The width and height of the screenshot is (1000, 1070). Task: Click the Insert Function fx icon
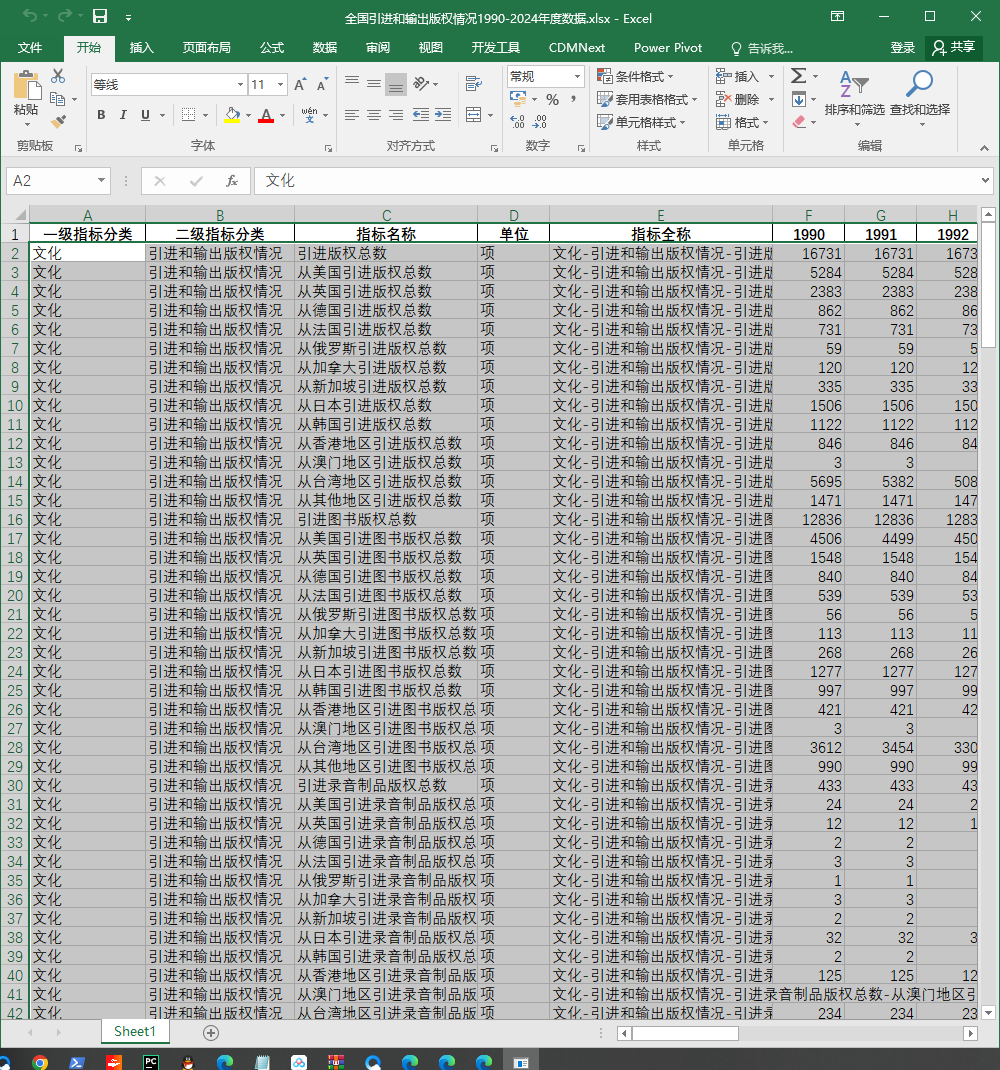click(231, 181)
